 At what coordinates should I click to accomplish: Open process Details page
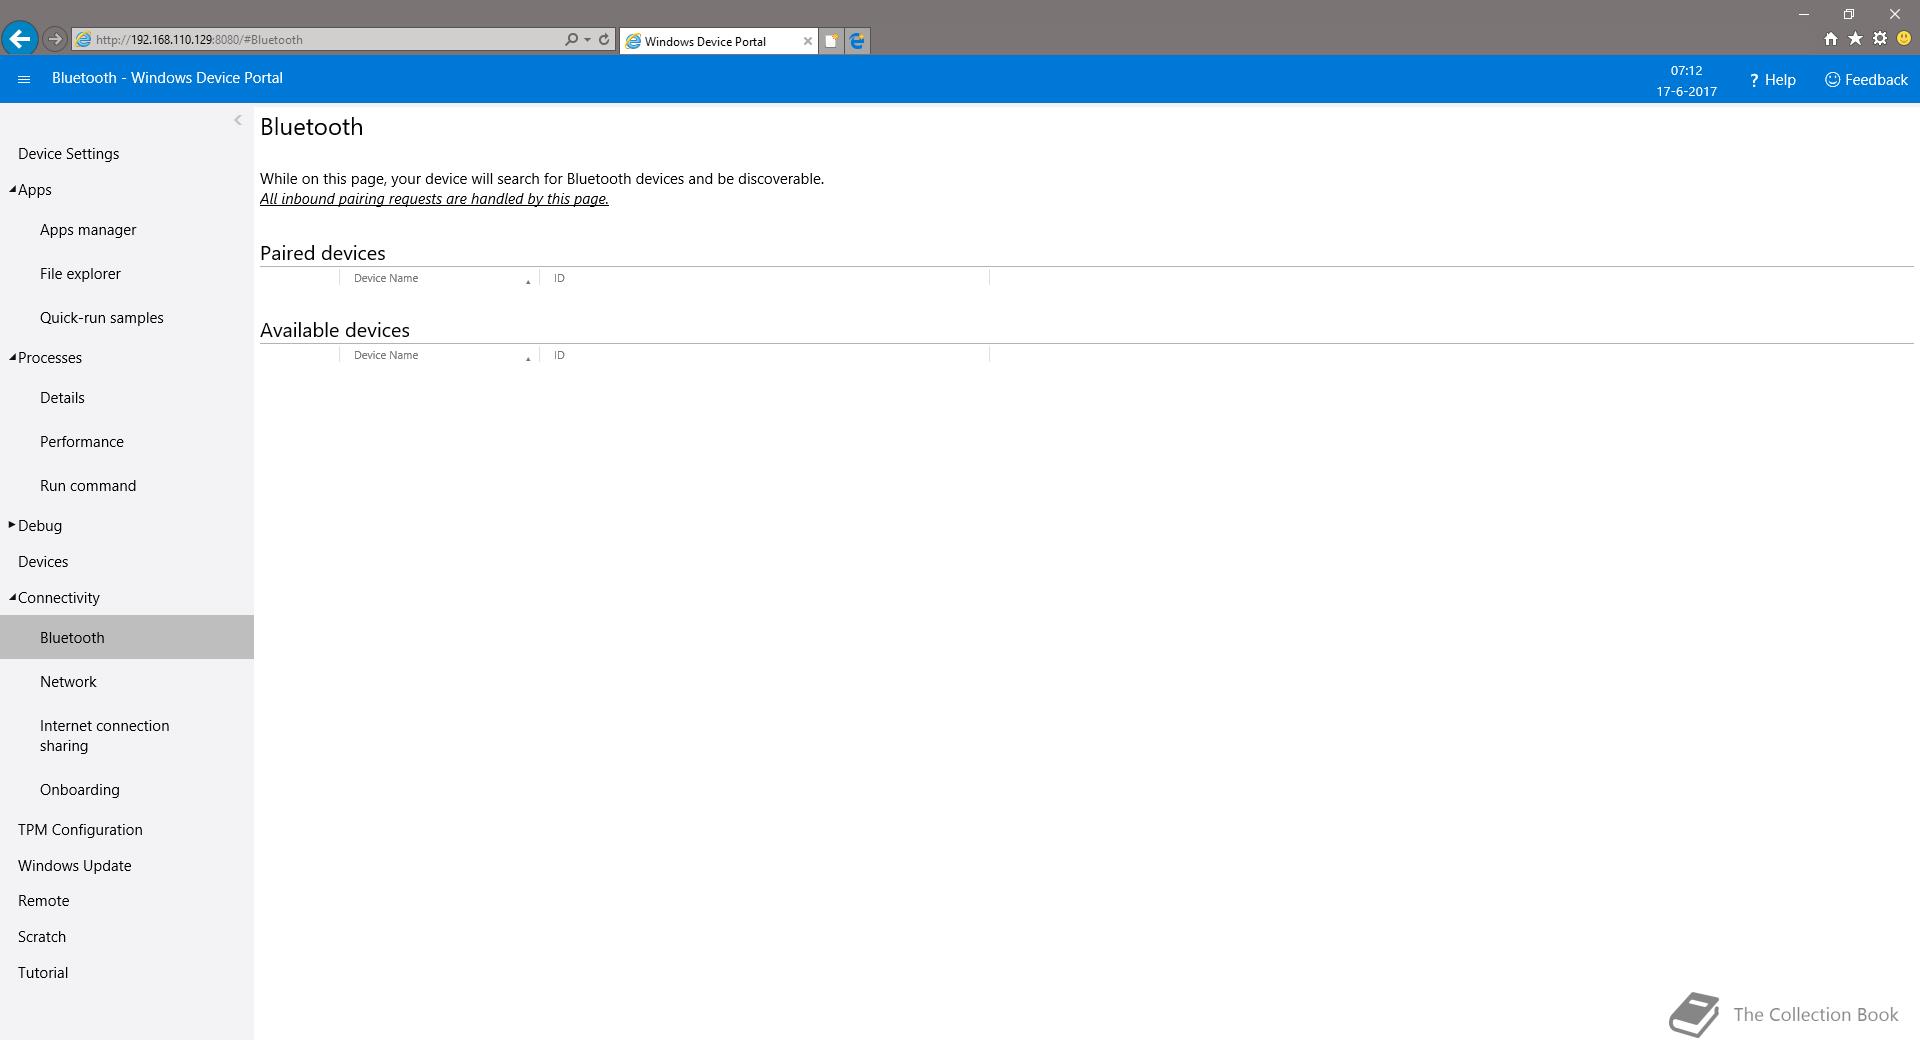62,398
